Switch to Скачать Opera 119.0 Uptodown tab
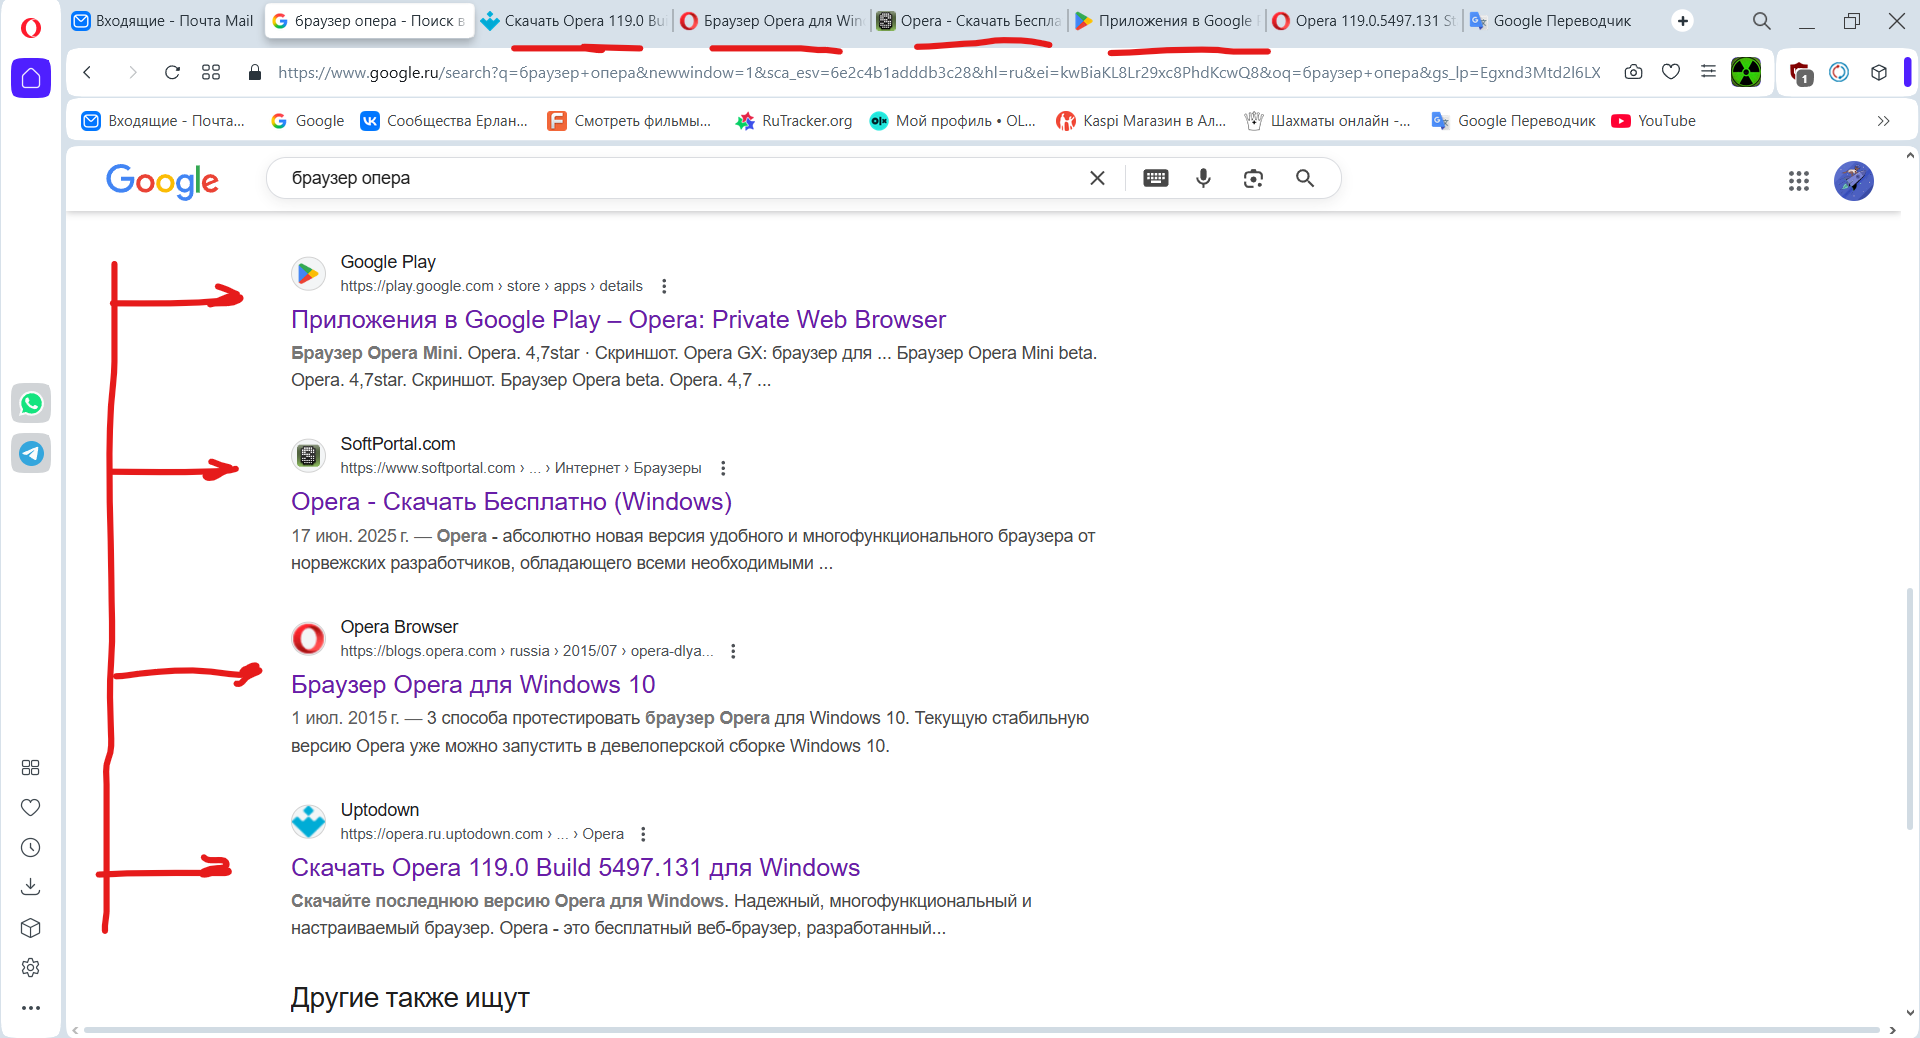This screenshot has width=1920, height=1038. pyautogui.click(x=572, y=21)
